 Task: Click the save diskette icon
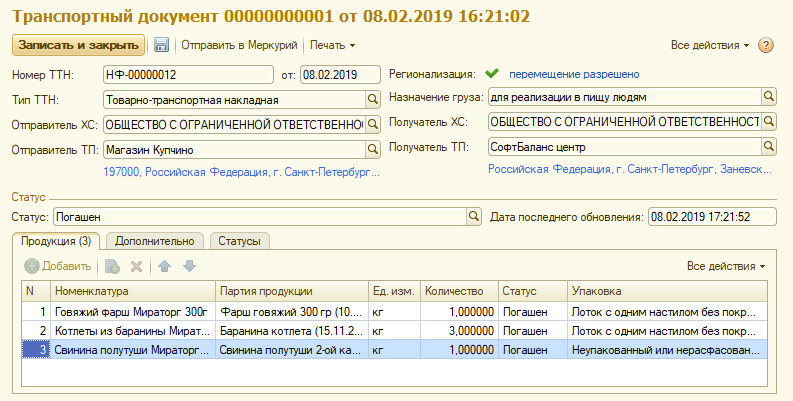tap(161, 45)
